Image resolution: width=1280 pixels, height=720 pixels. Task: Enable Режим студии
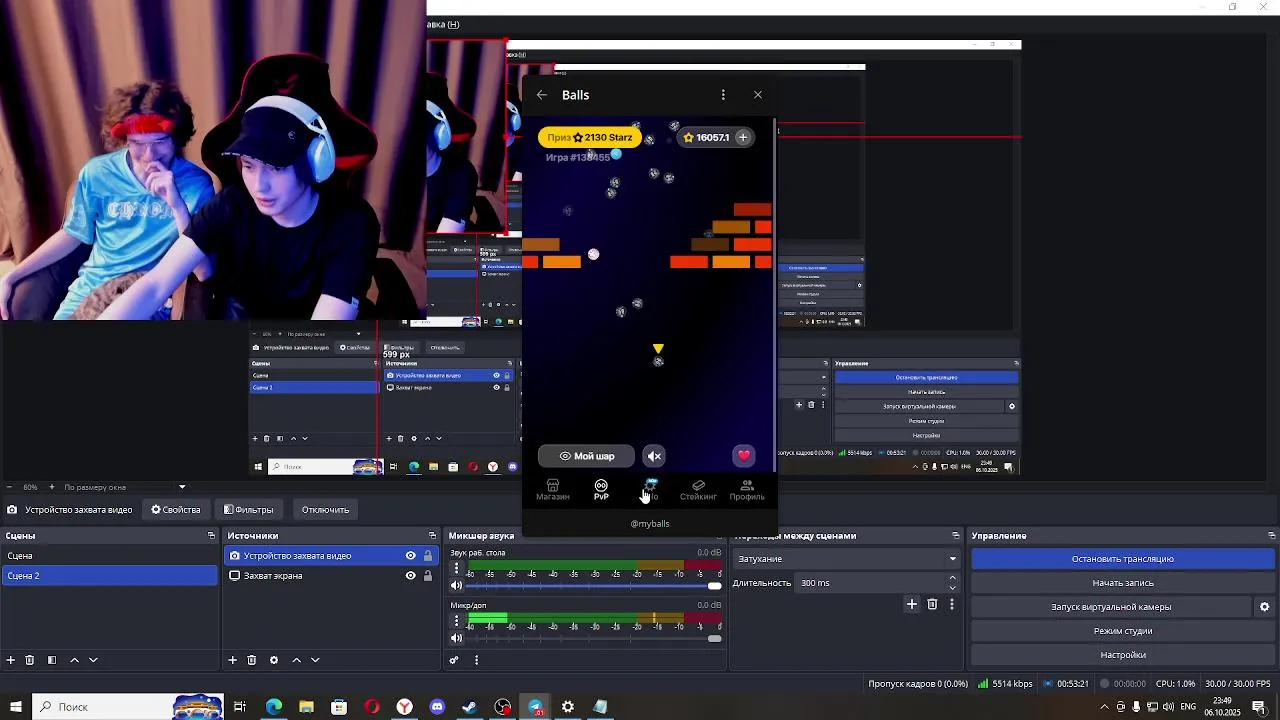(1123, 631)
